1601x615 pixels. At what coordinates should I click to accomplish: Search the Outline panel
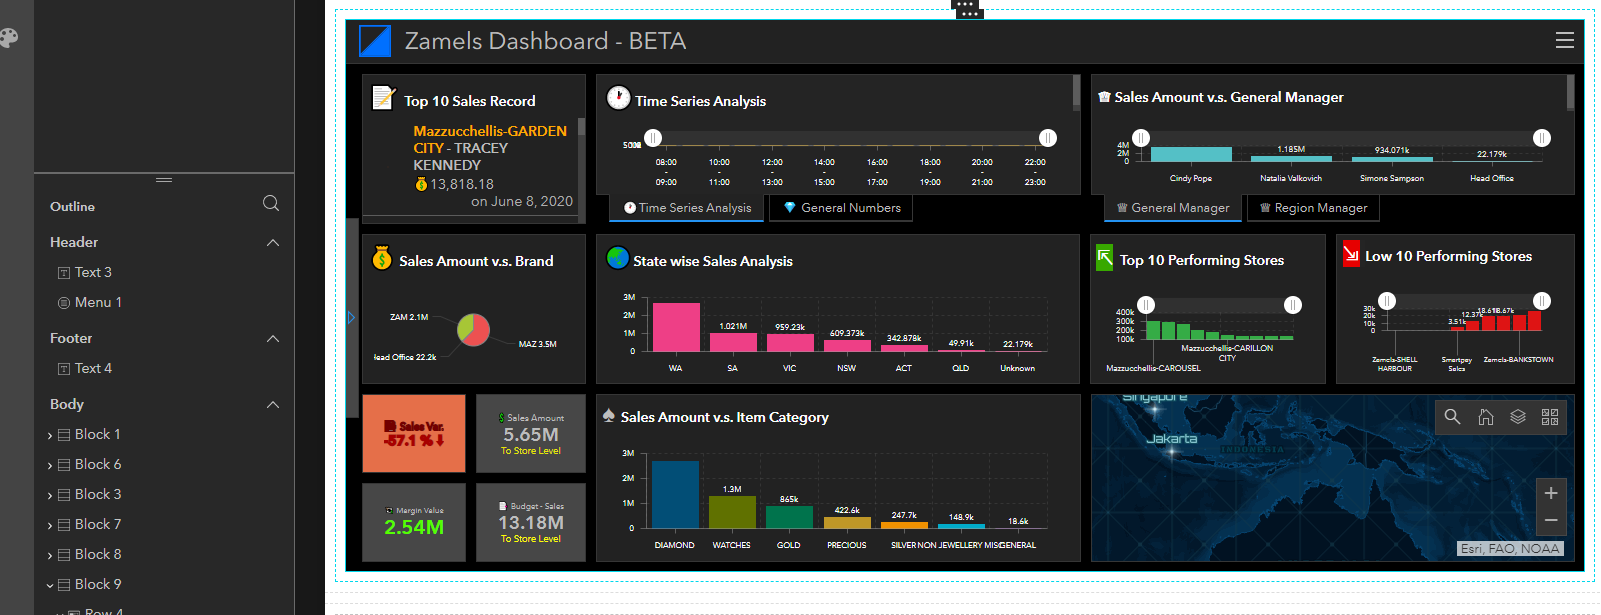click(x=271, y=203)
